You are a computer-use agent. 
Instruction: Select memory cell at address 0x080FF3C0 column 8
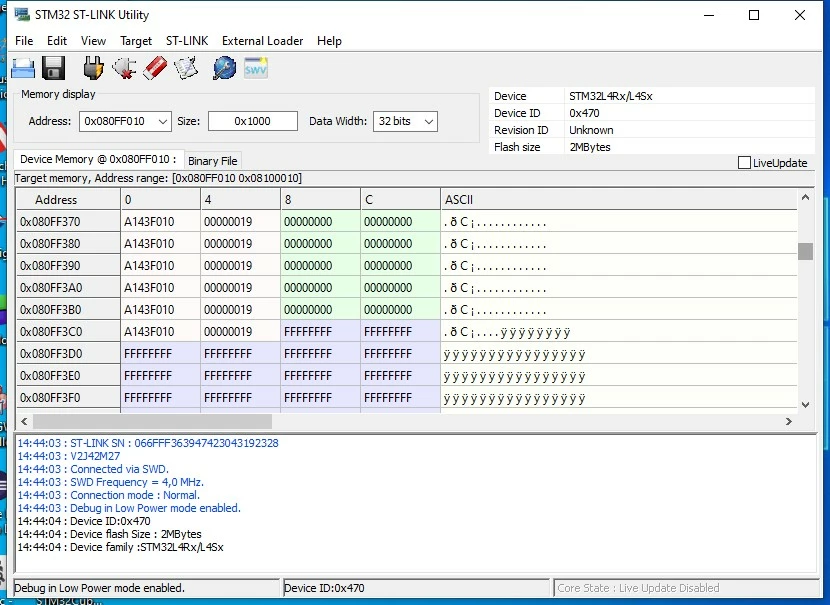[x=320, y=332]
